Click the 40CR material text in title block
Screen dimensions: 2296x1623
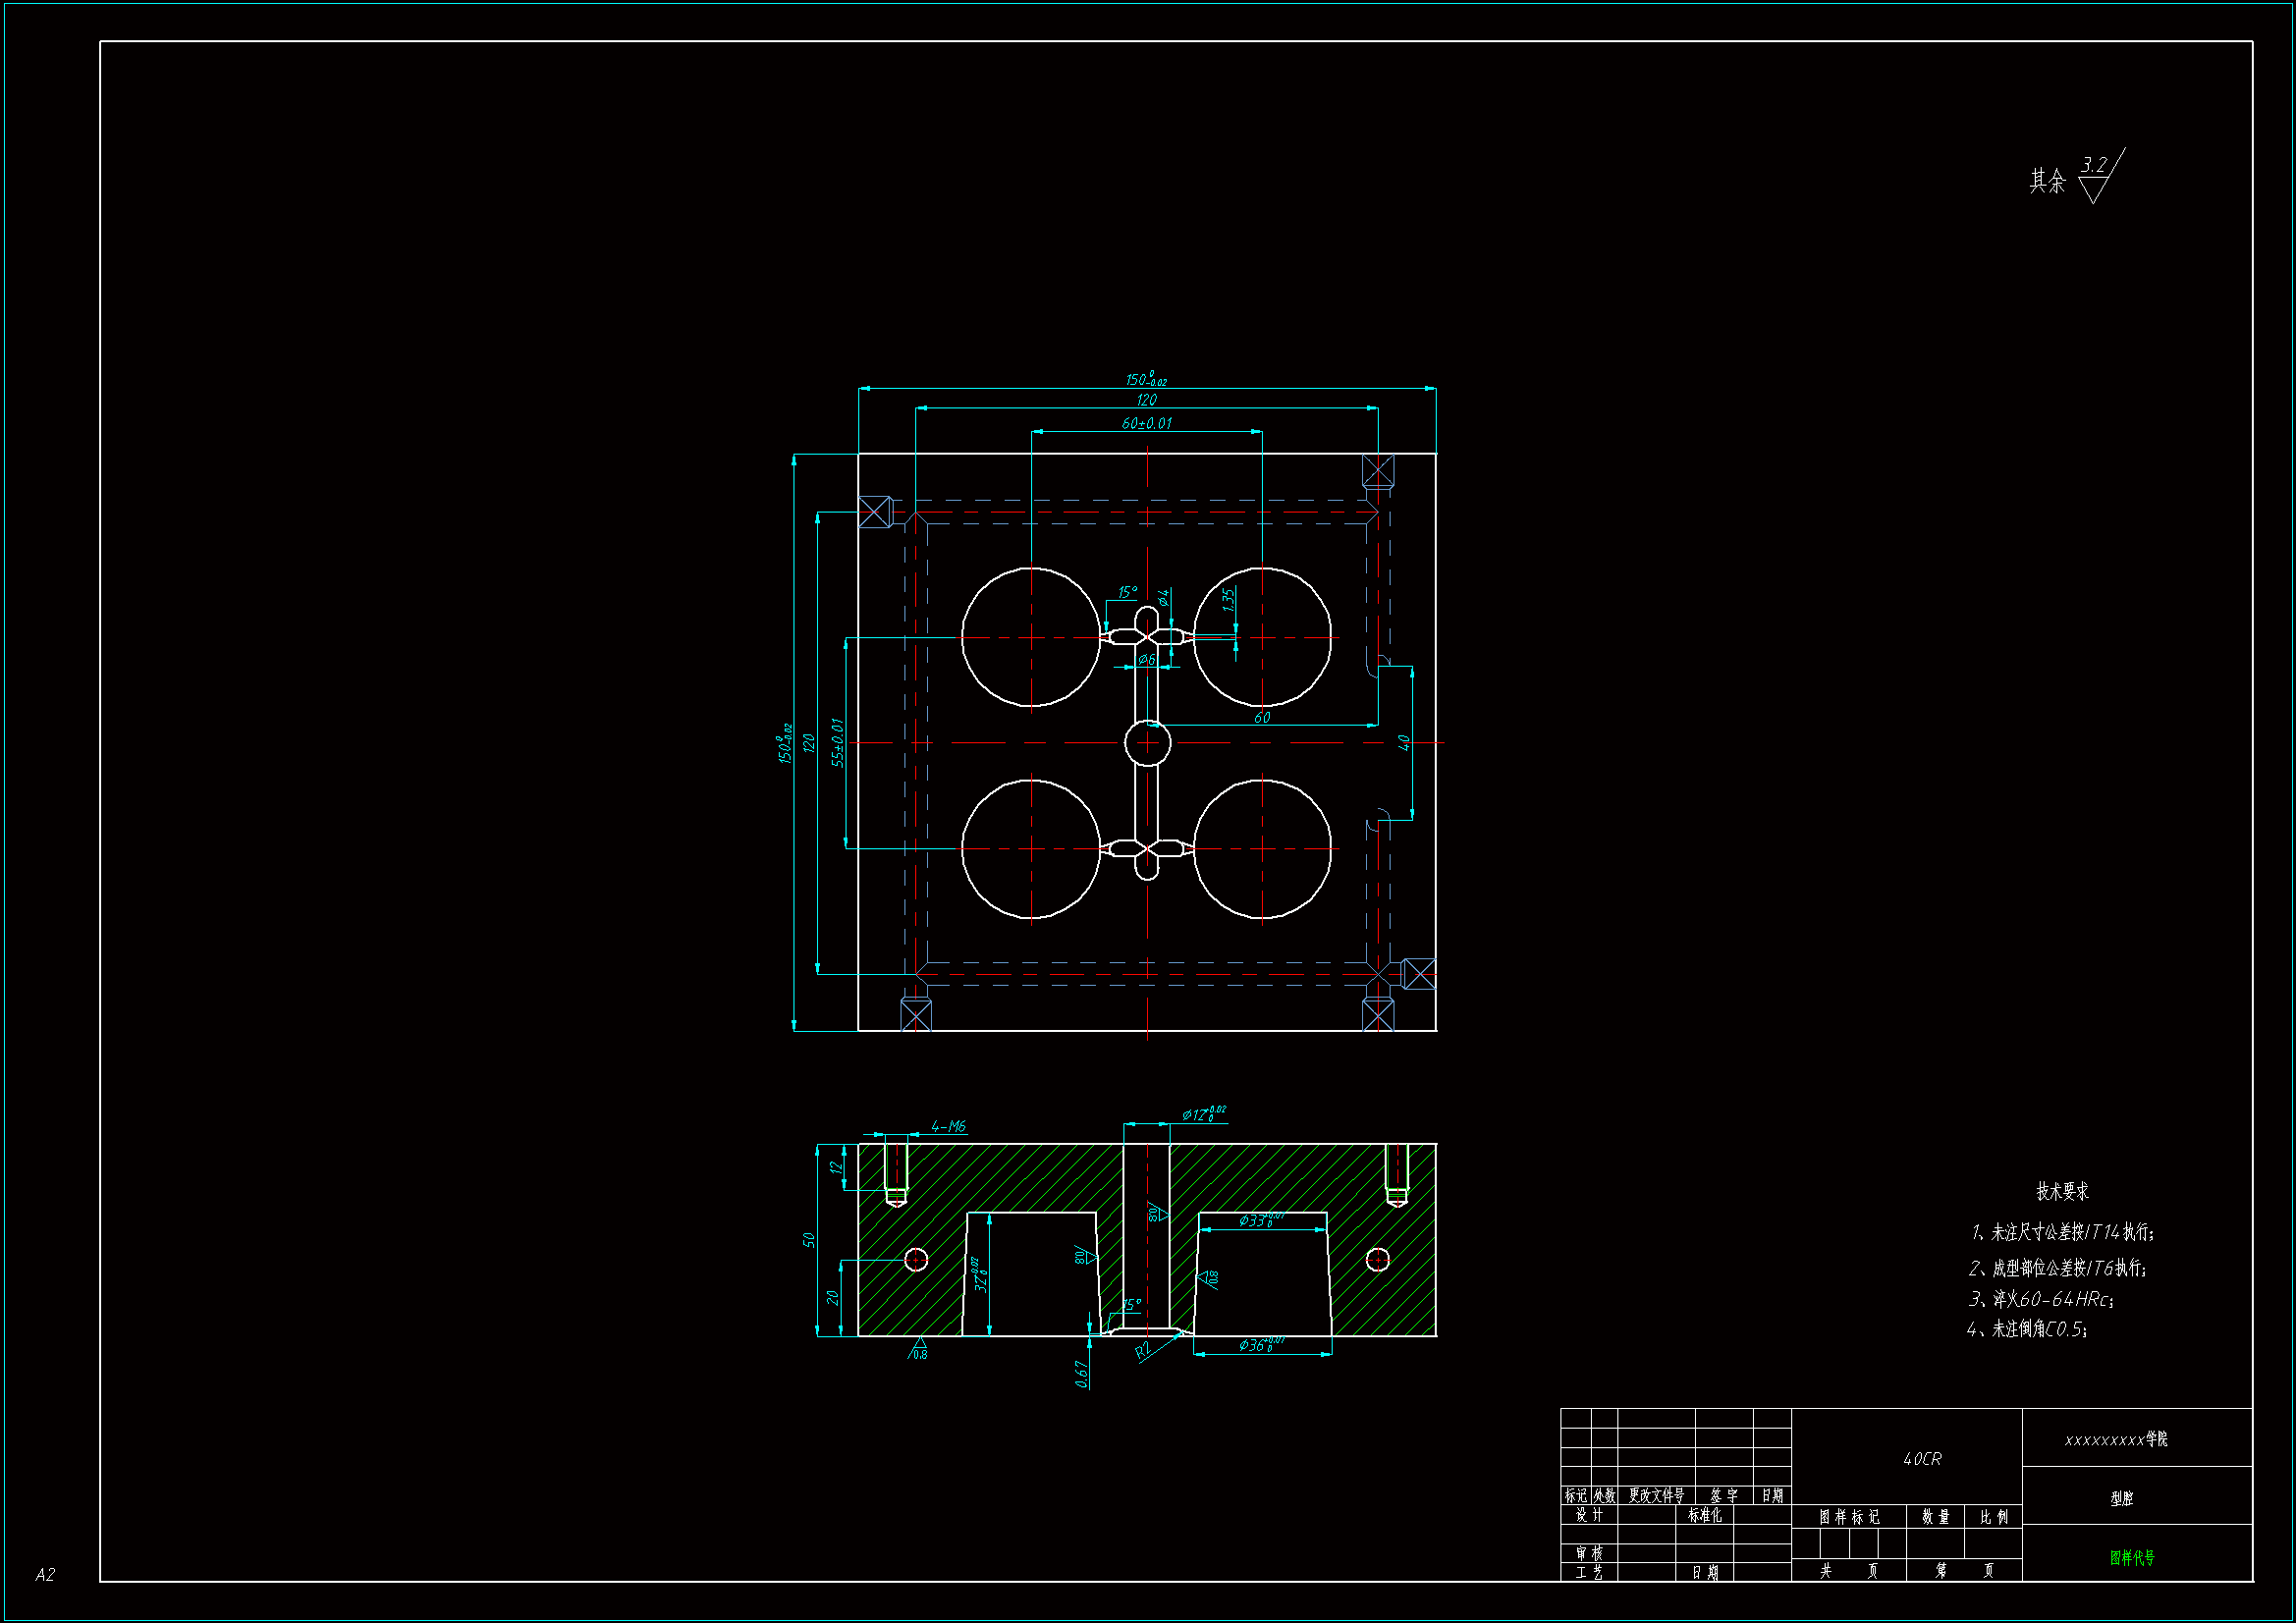1922,1459
